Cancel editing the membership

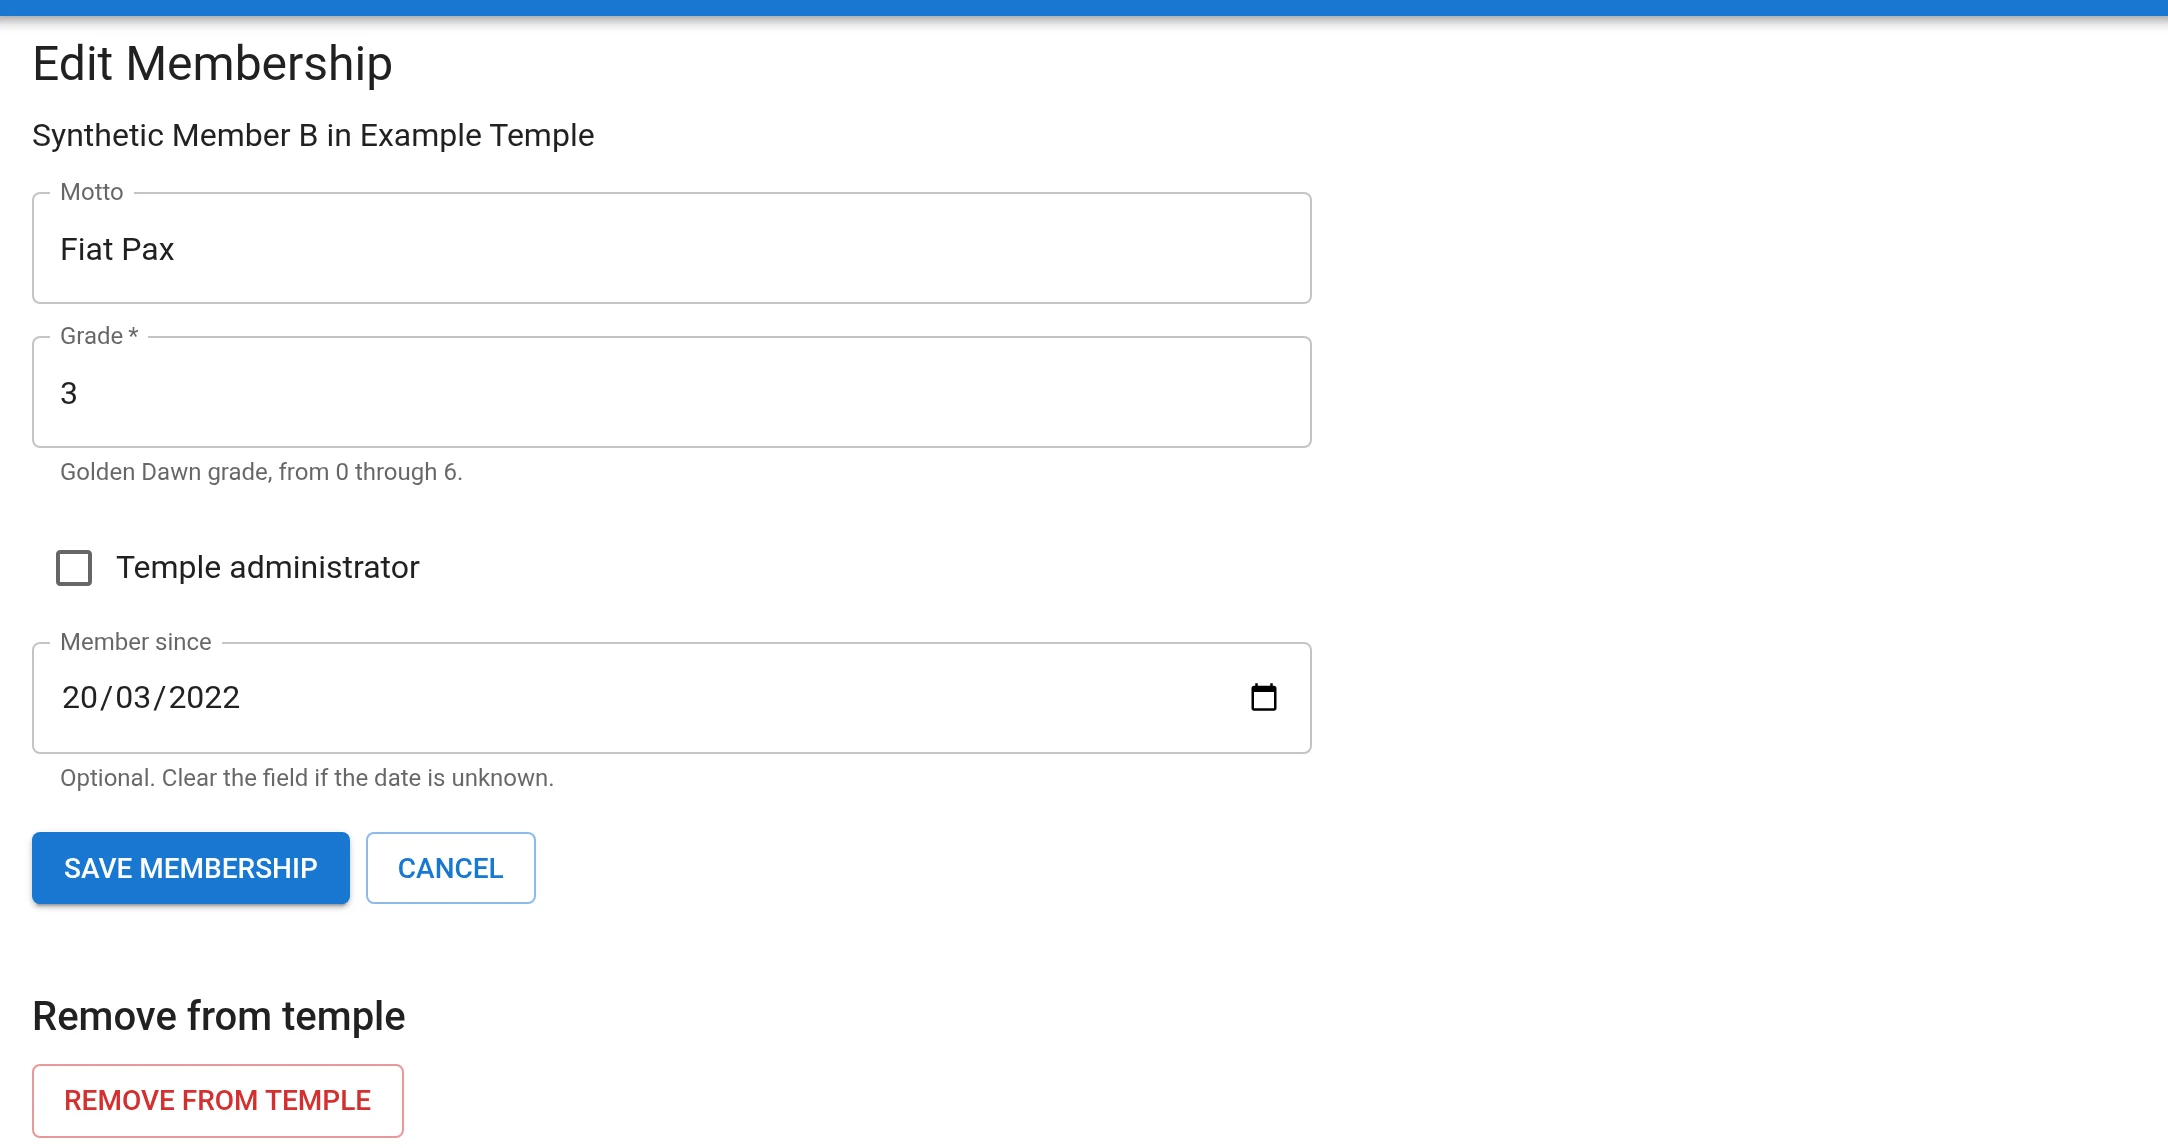[451, 868]
